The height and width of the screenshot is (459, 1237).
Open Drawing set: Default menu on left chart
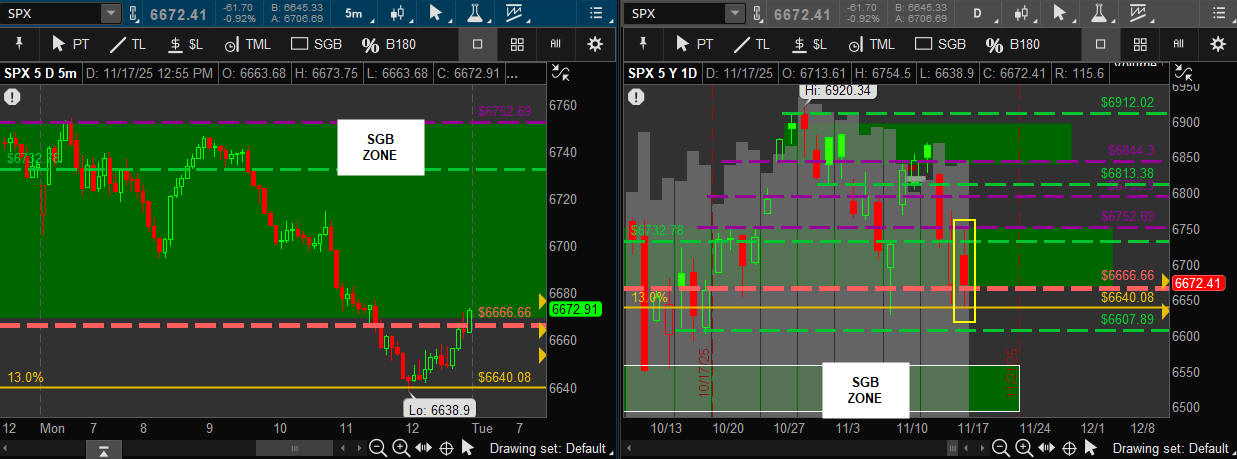coord(549,448)
